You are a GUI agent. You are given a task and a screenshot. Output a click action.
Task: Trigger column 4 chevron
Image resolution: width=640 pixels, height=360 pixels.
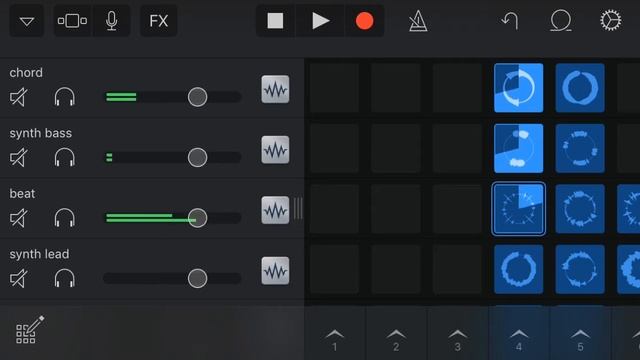tap(518, 340)
